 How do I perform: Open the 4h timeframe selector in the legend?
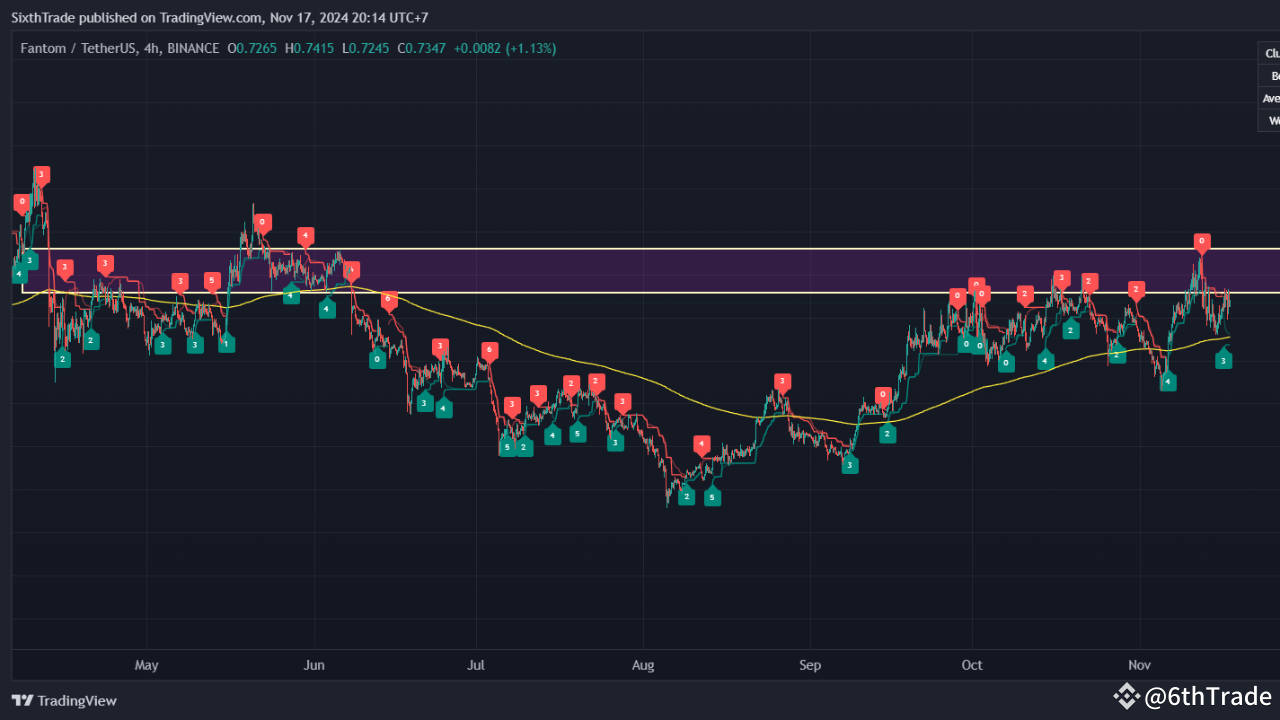[x=148, y=47]
